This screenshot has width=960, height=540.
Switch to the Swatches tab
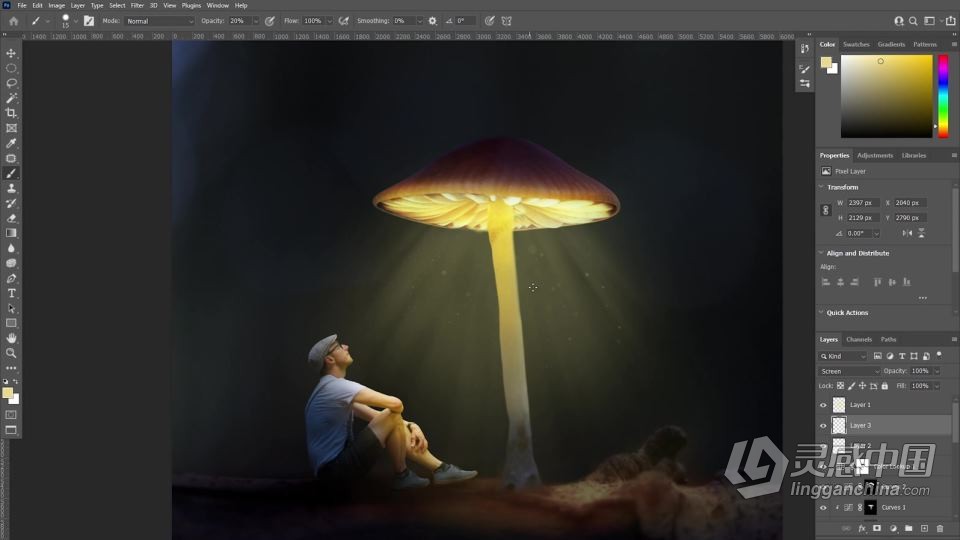pyautogui.click(x=855, y=44)
